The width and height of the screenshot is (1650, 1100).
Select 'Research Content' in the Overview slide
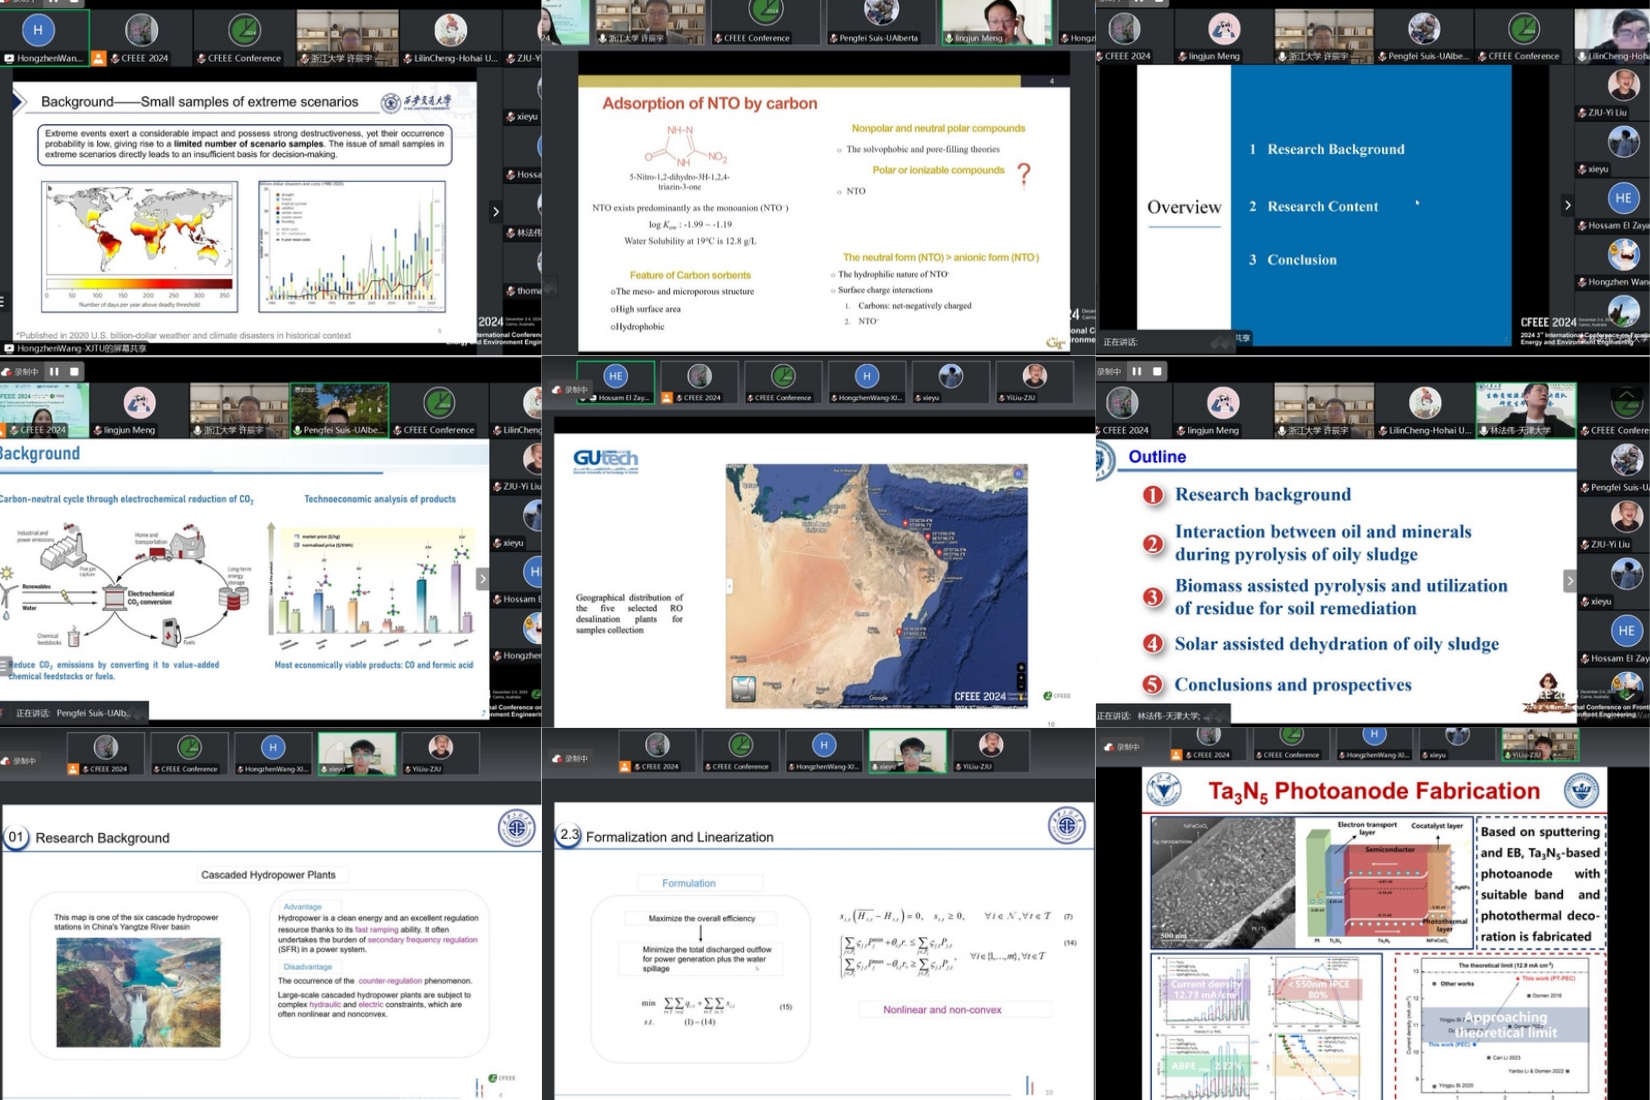(1322, 207)
